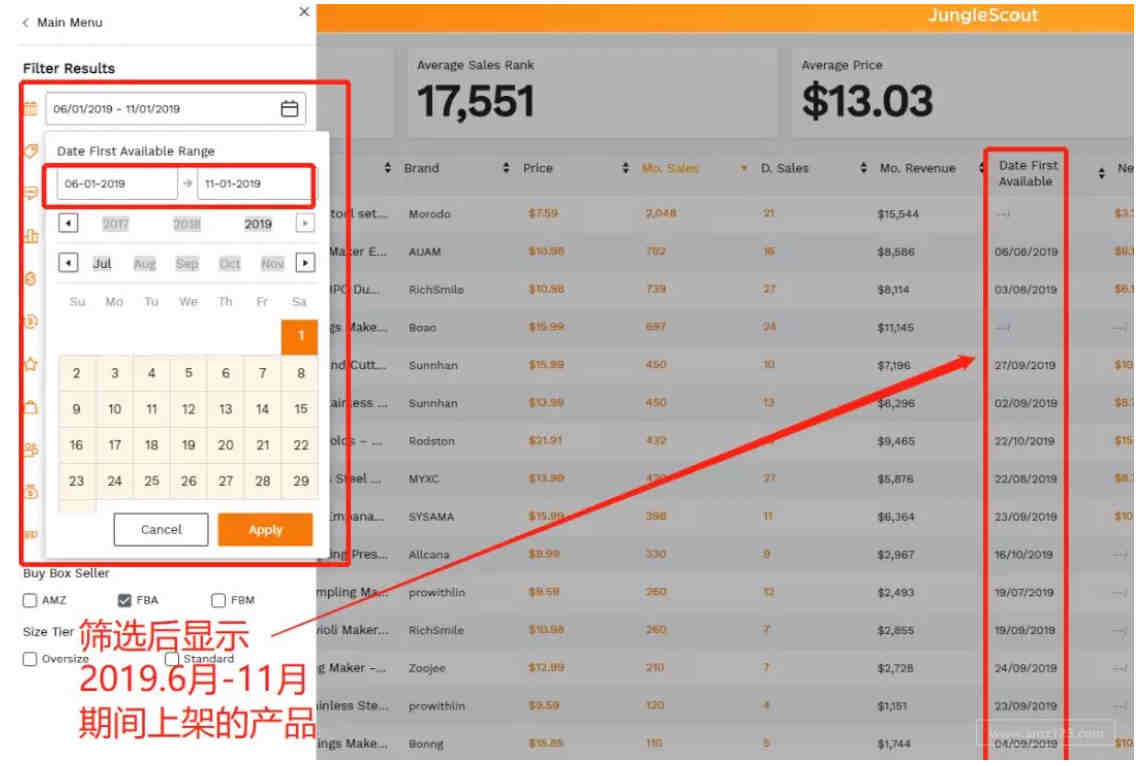
Task: Click the date range field showing 06/01/2019 - 11/01/2019
Action: [175, 109]
